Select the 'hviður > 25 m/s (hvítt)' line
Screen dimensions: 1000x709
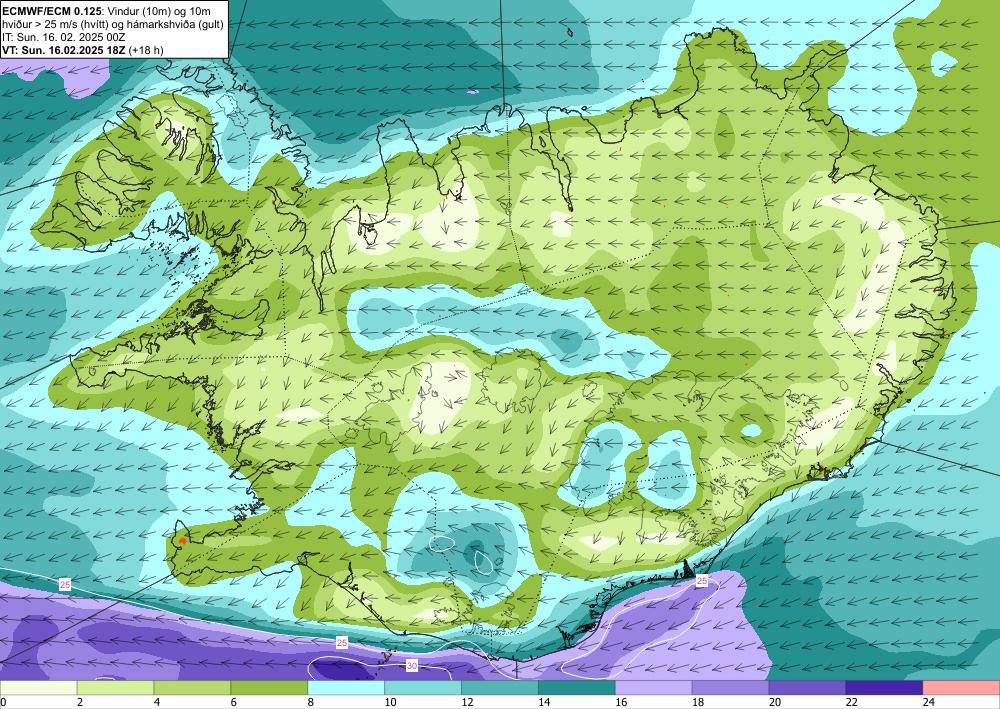(113, 24)
